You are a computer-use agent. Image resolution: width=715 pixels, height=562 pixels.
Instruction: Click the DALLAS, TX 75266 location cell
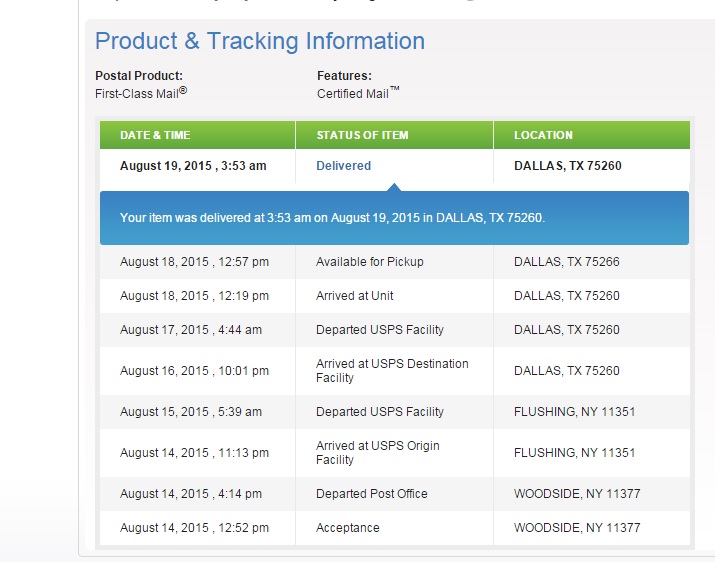(566, 262)
